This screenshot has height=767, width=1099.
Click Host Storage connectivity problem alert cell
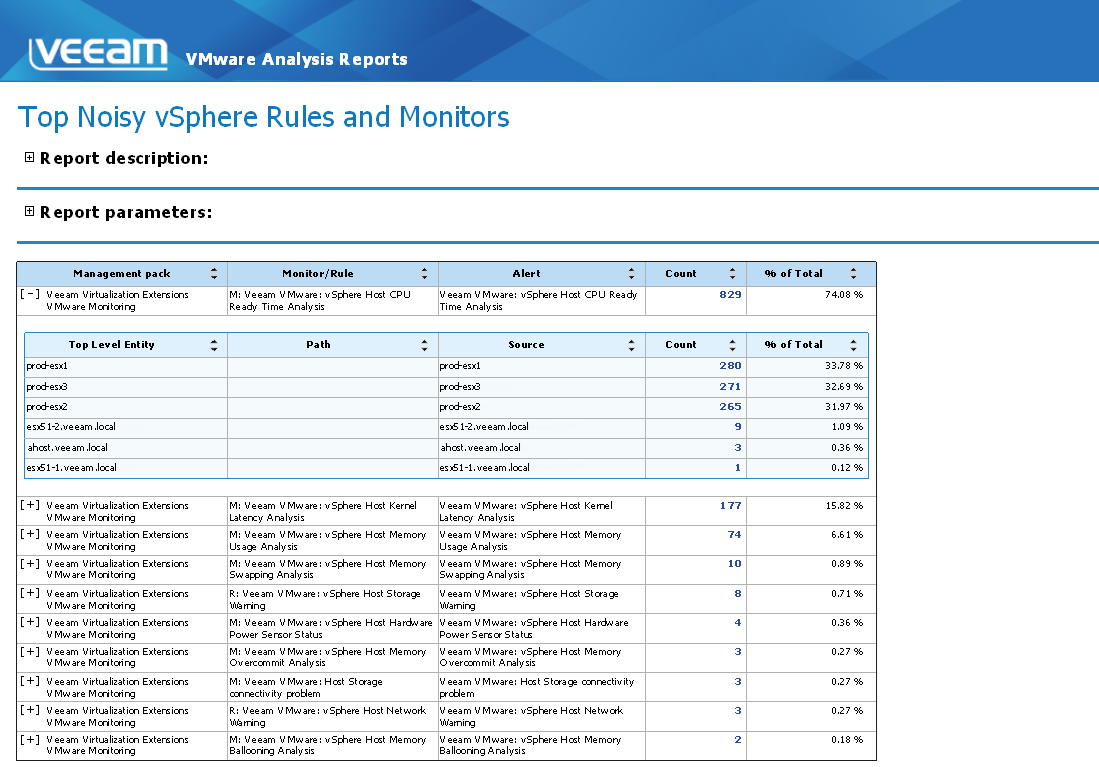[x=541, y=687]
